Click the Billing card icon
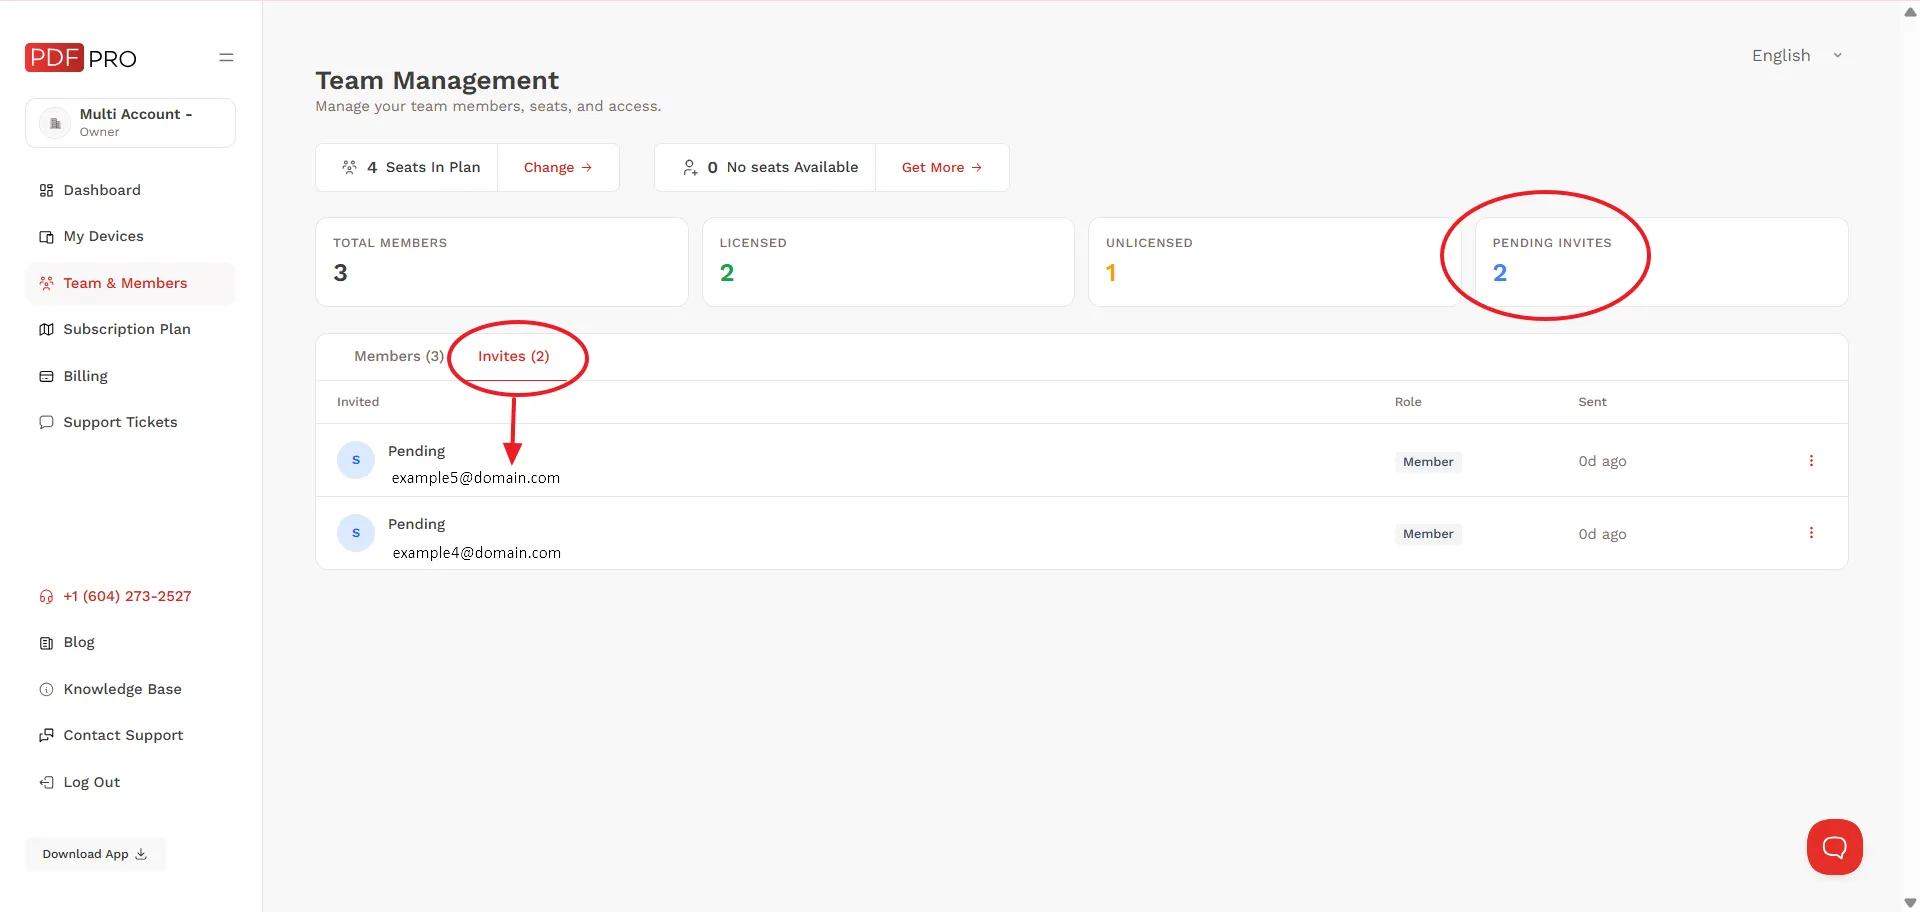1920x912 pixels. tap(46, 376)
